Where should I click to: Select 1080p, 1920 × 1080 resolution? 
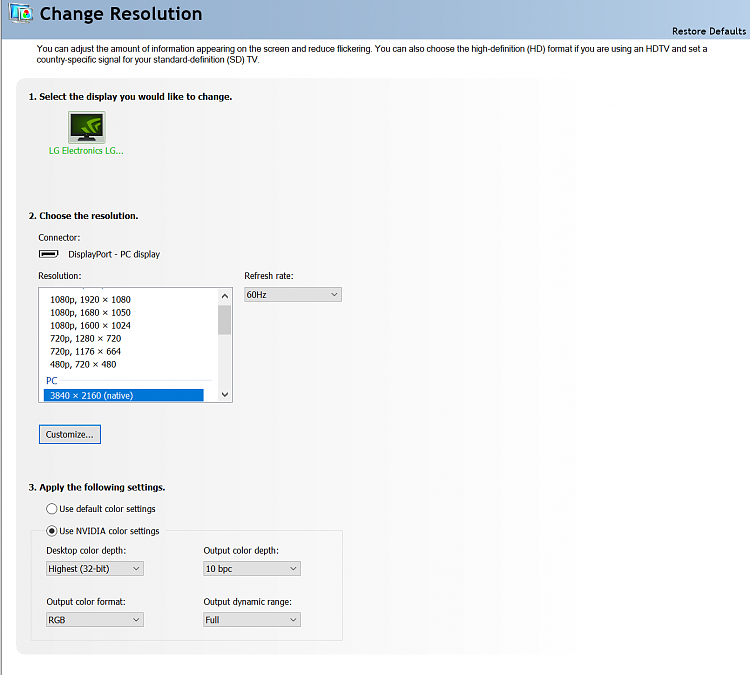point(90,299)
